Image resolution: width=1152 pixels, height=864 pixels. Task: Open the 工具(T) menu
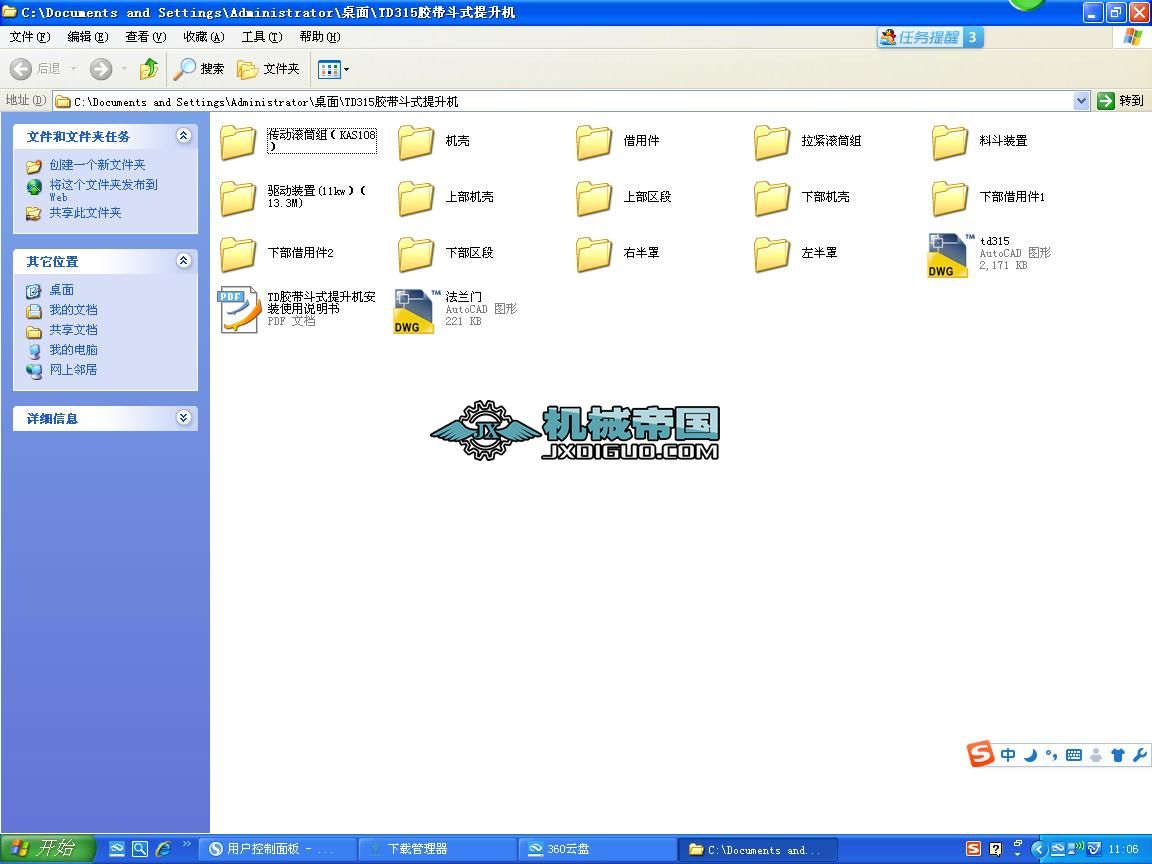pyautogui.click(x=262, y=37)
